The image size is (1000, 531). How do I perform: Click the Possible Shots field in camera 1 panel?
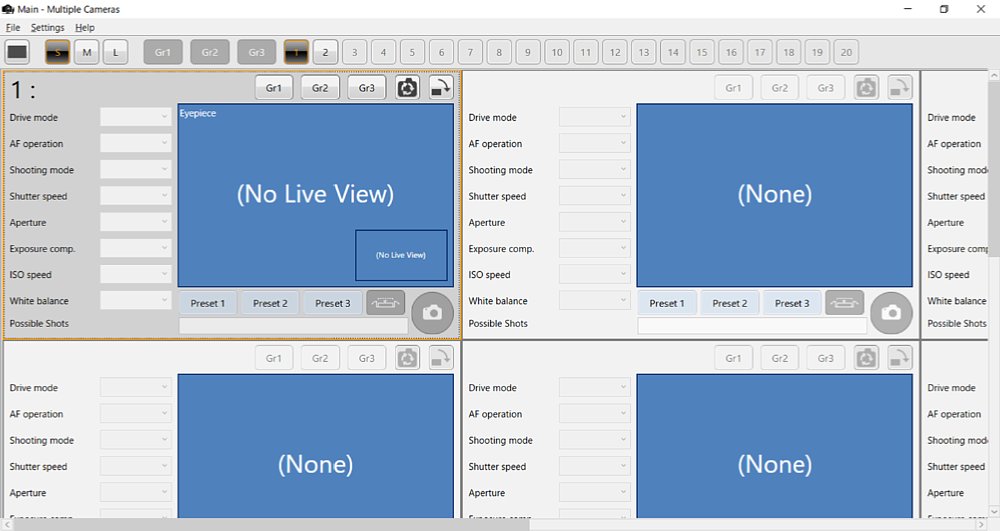pos(293,326)
